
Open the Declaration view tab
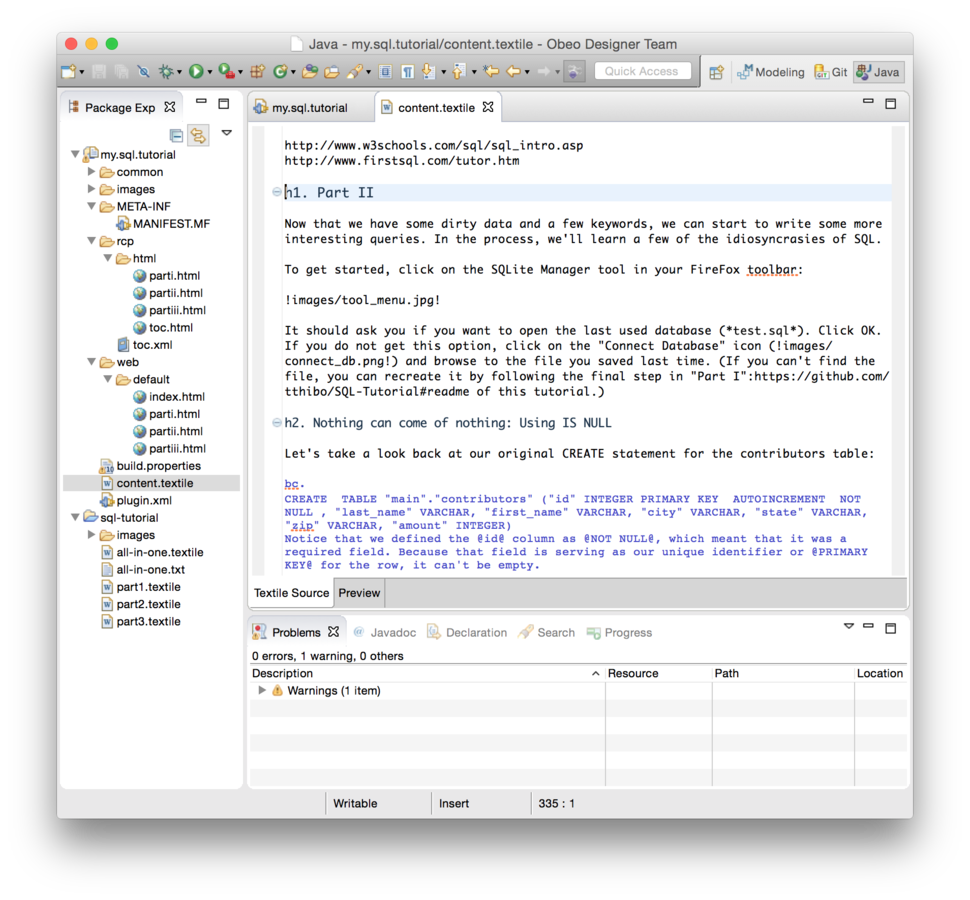tap(468, 632)
